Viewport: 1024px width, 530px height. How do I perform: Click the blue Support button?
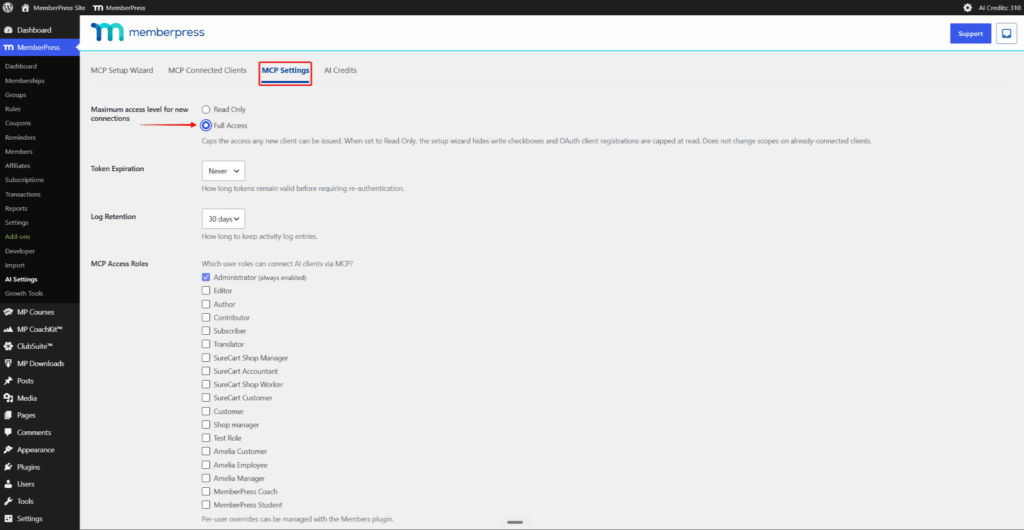coord(970,34)
